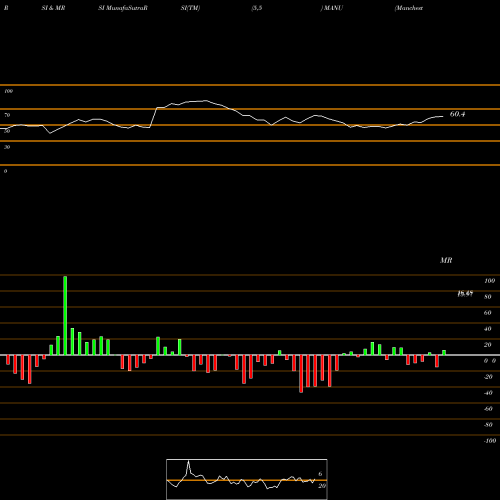Click the MR axis label -40

[x=488, y=393]
